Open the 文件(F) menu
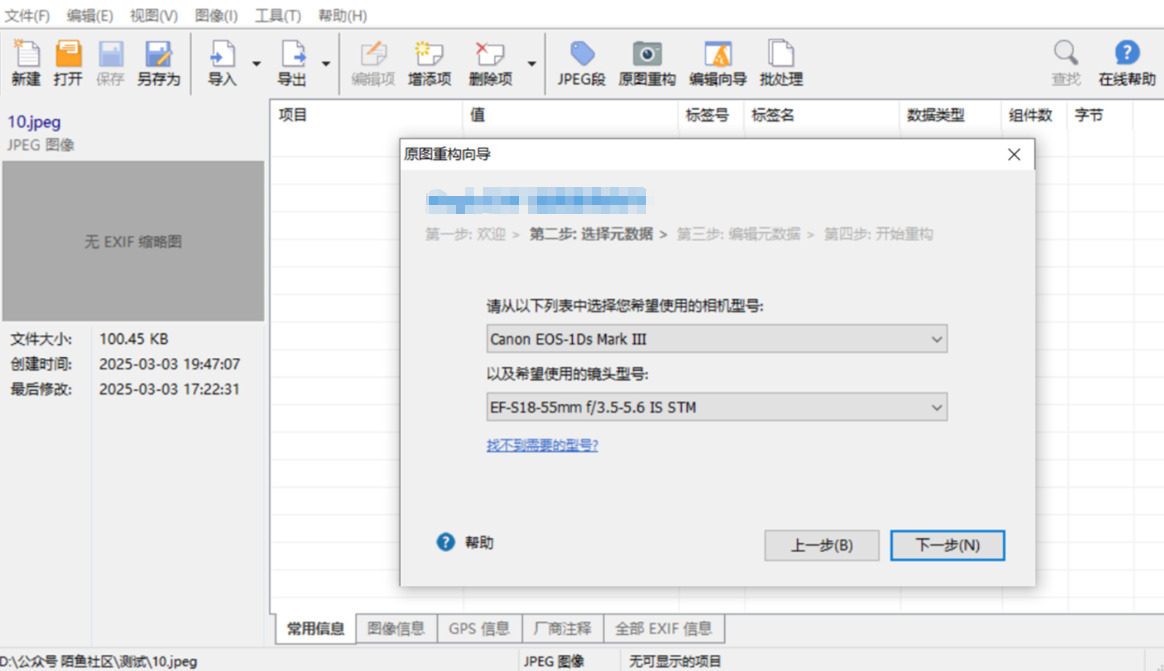This screenshot has height=671, width=1164. tap(27, 16)
